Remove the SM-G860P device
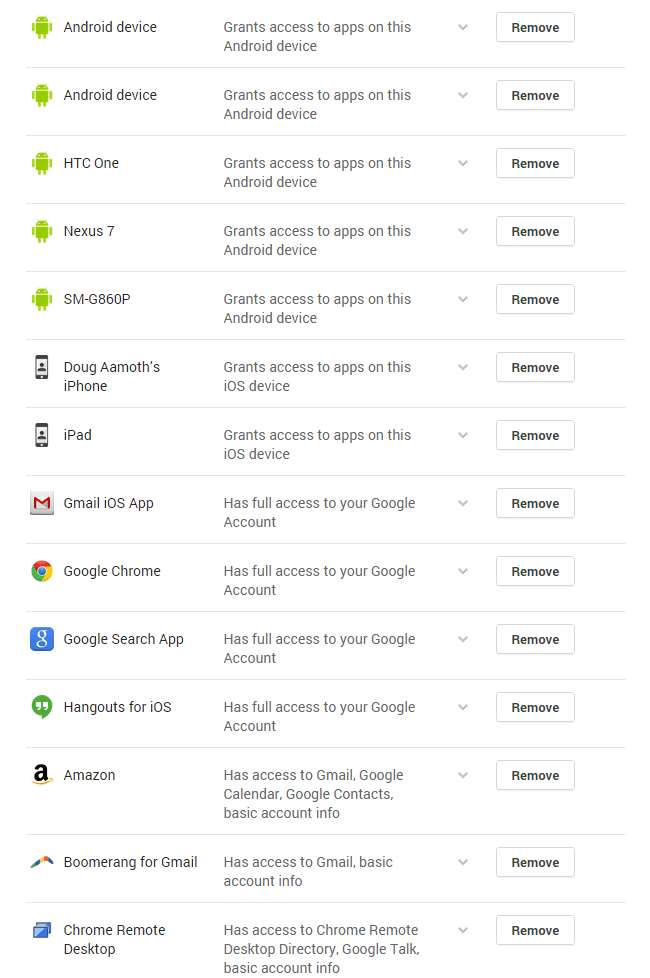 pyautogui.click(x=535, y=299)
